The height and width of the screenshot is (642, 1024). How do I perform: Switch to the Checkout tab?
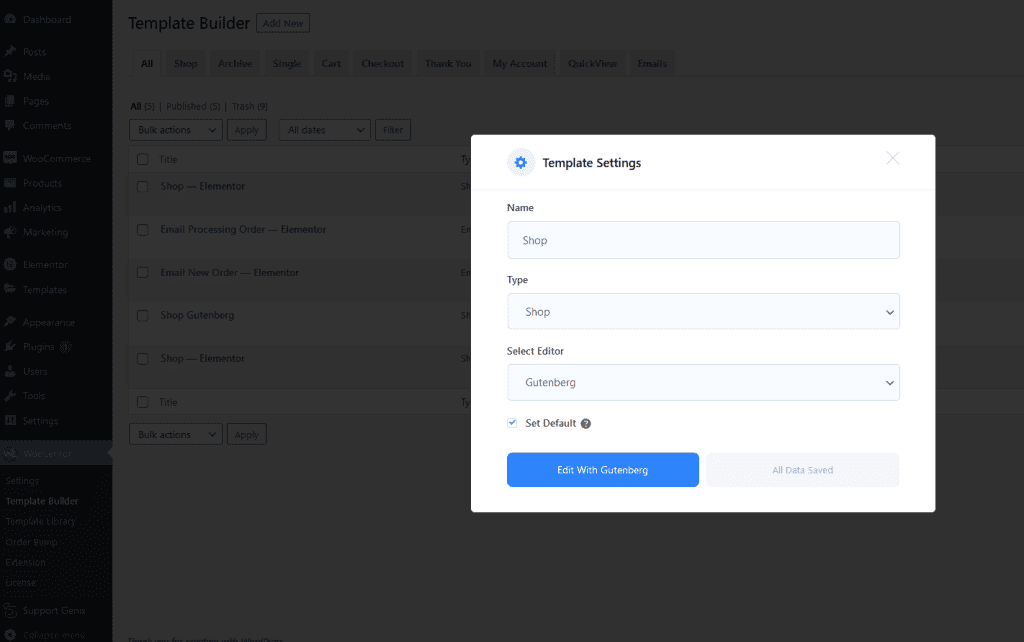[382, 64]
